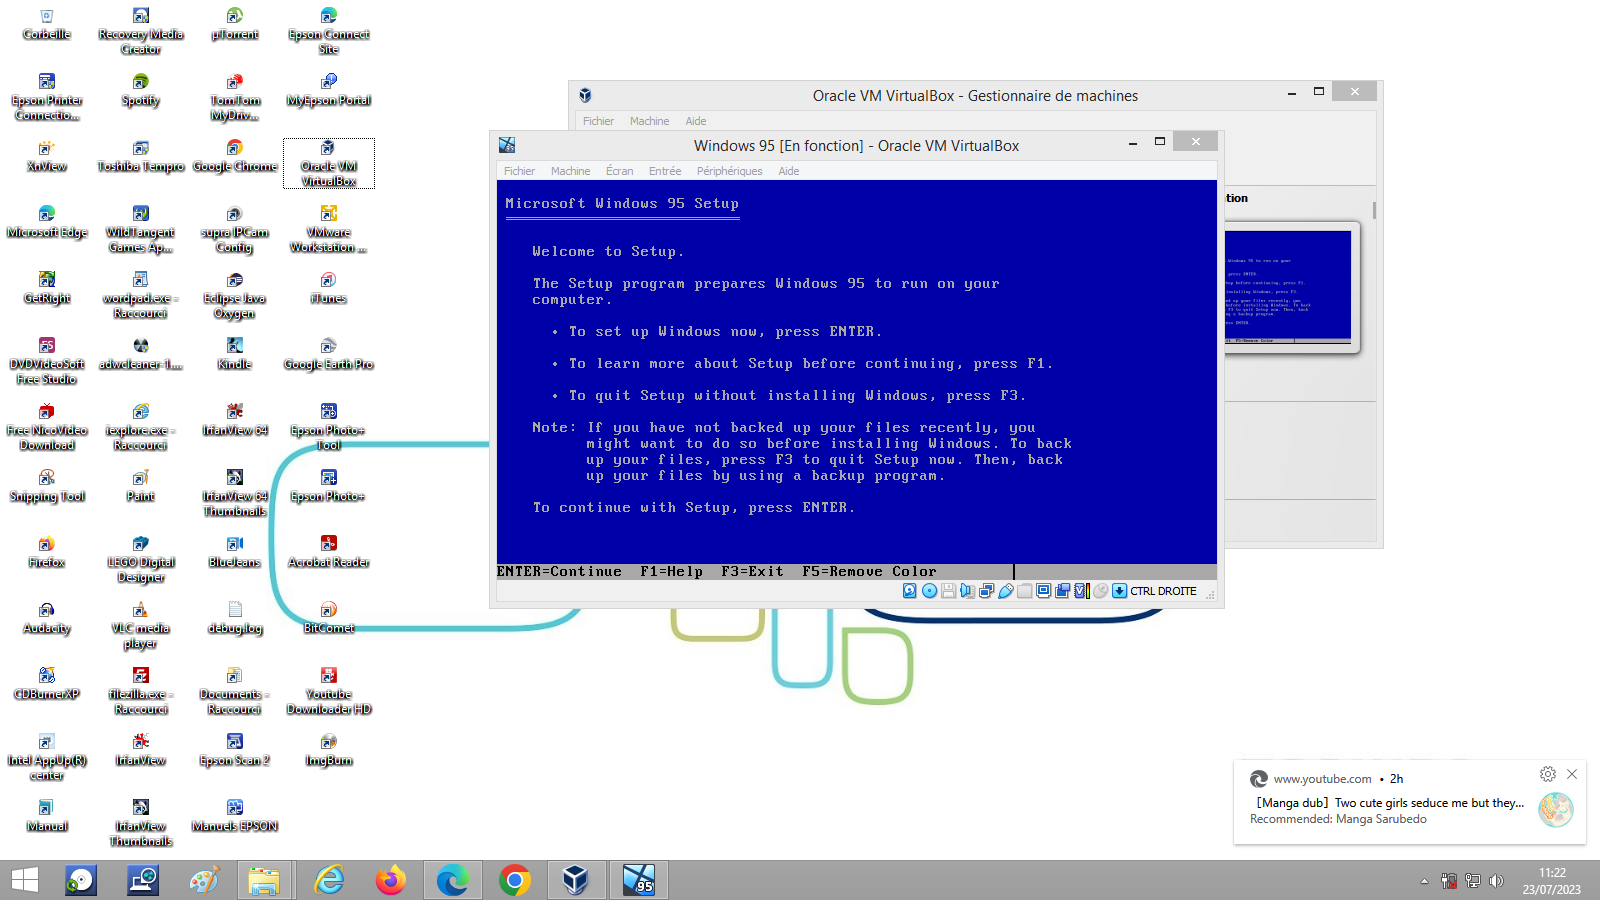This screenshot has width=1600, height=900.
Task: Select the BitComet desktop icon
Action: (329, 619)
